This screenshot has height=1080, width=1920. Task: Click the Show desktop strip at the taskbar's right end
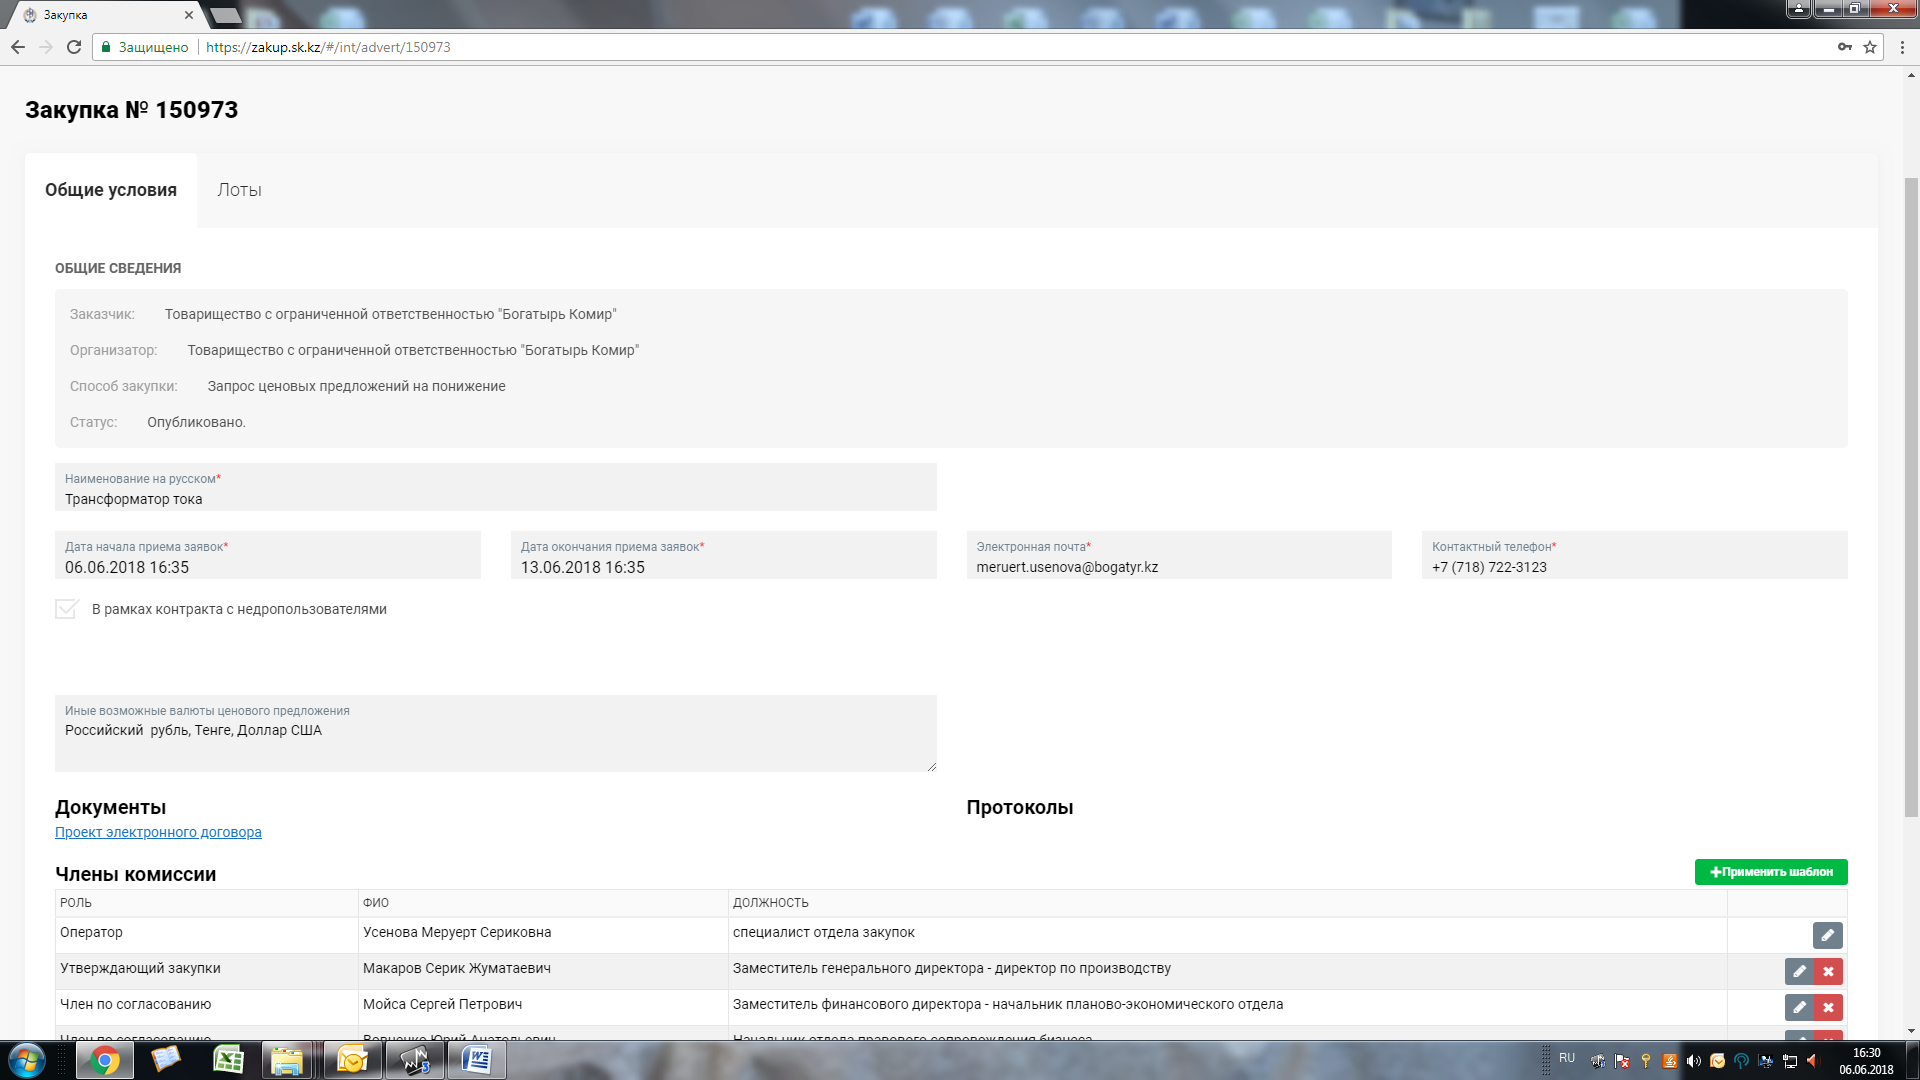pyautogui.click(x=1912, y=1060)
